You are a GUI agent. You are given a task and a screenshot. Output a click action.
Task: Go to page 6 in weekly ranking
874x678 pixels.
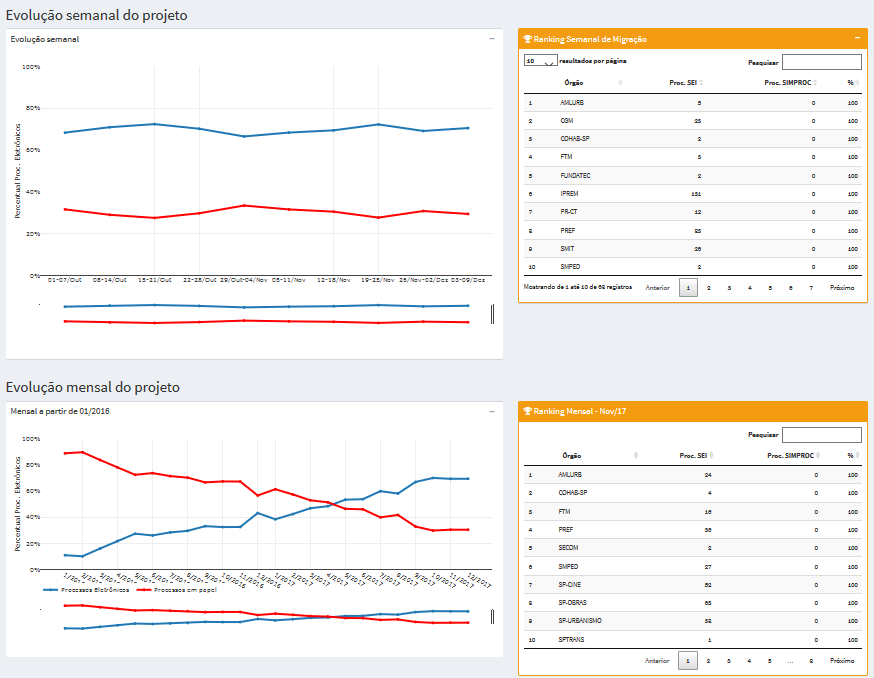(790, 288)
